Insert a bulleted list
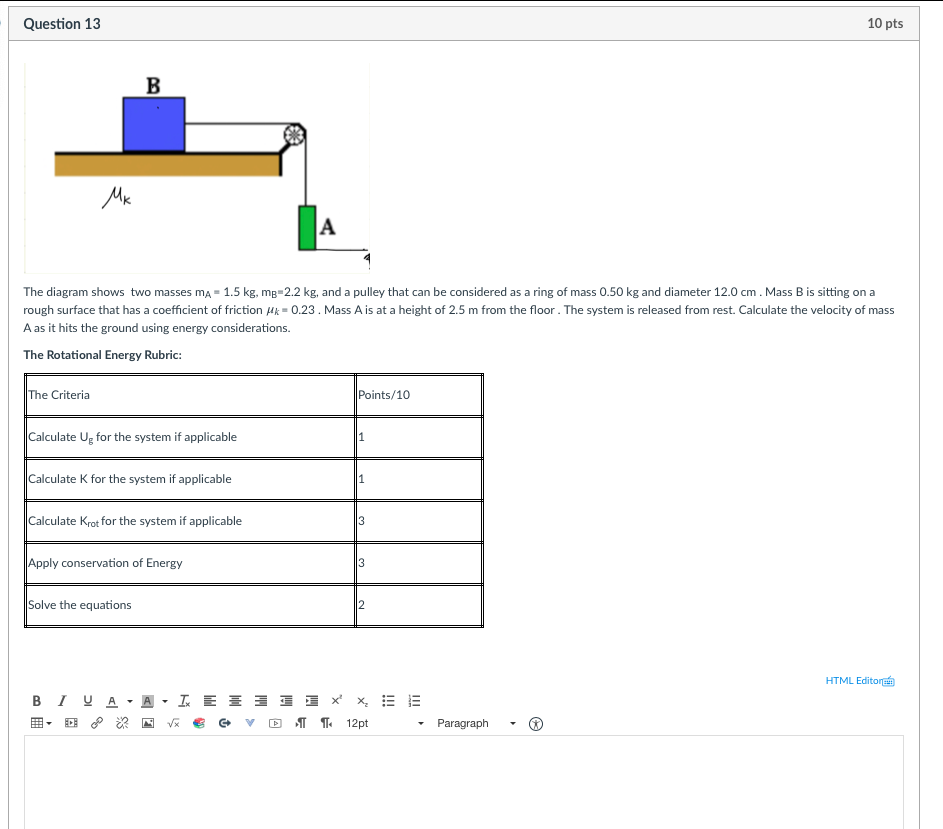Screen dimensions: 943x829 click(x=389, y=701)
